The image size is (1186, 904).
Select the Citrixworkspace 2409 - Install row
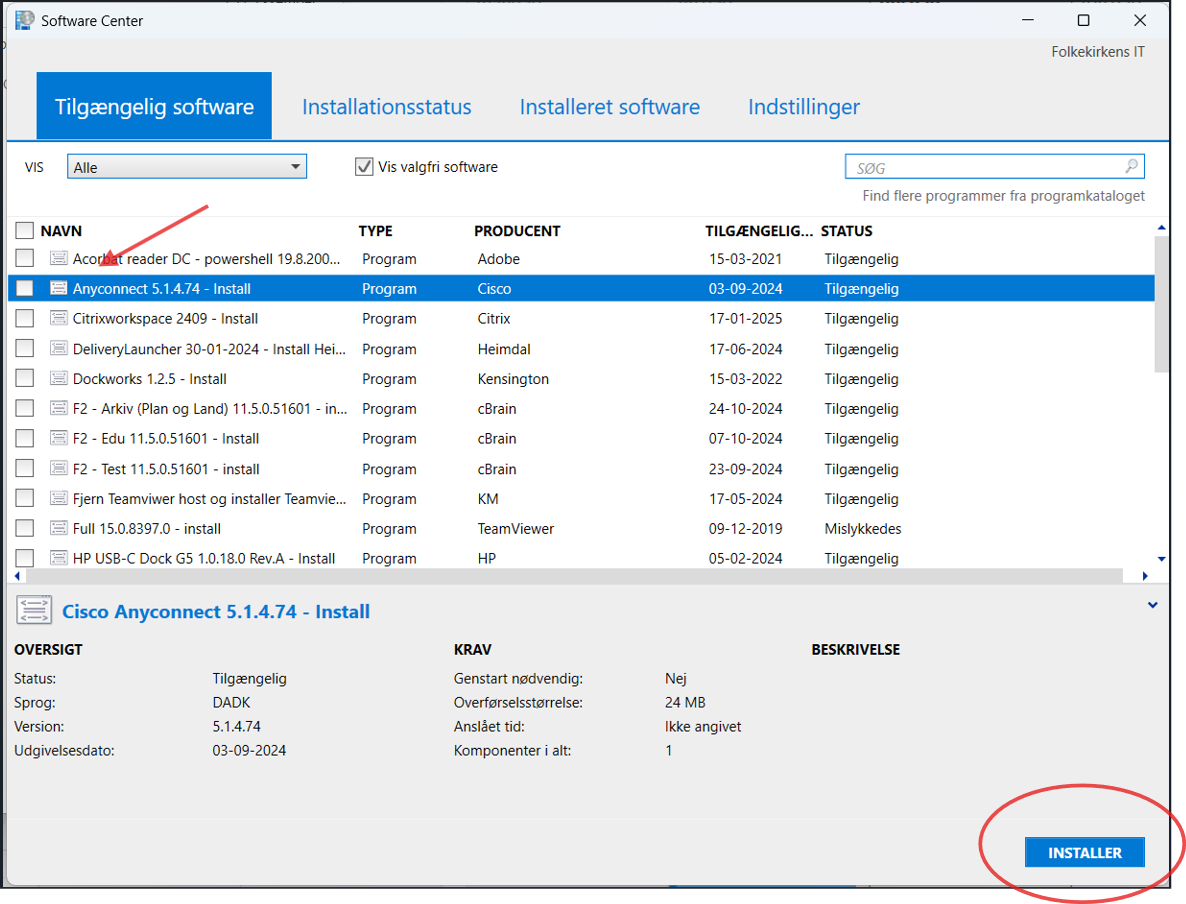coord(581,318)
